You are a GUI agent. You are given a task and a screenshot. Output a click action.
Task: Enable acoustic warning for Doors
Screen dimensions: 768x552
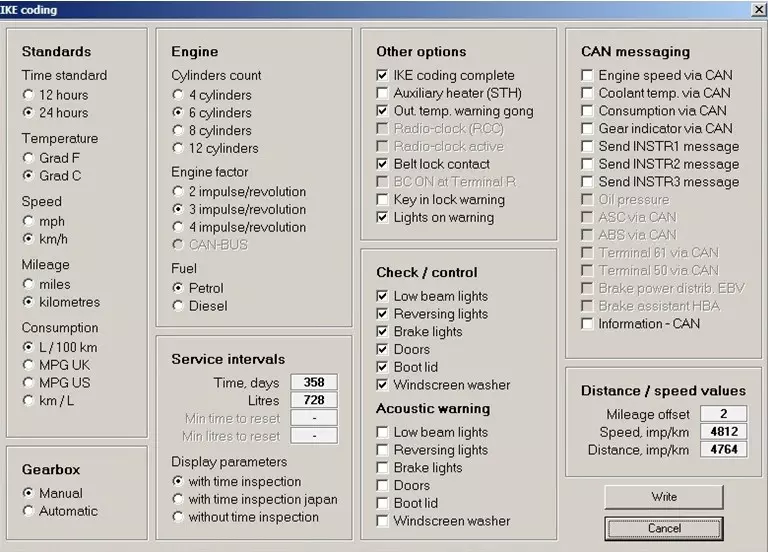(383, 486)
